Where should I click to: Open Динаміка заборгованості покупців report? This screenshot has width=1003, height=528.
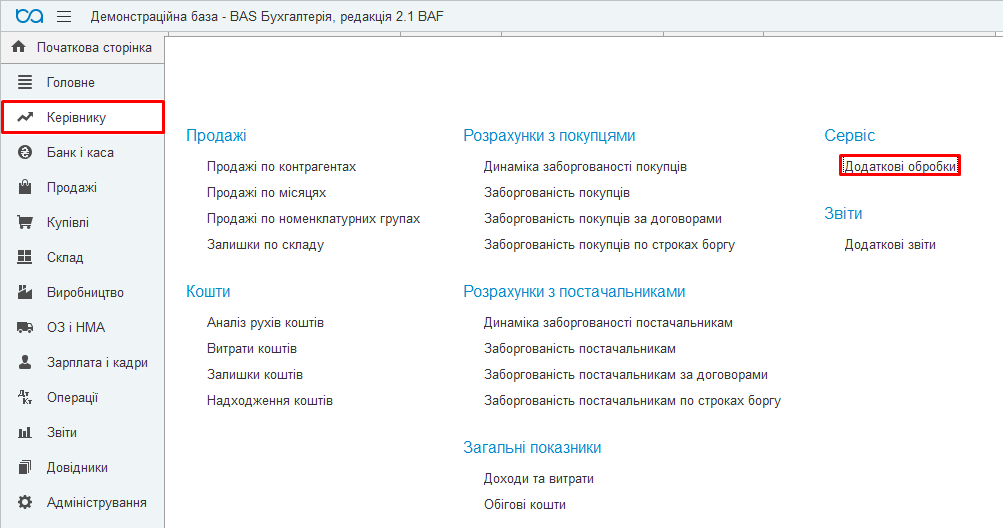click(x=585, y=167)
